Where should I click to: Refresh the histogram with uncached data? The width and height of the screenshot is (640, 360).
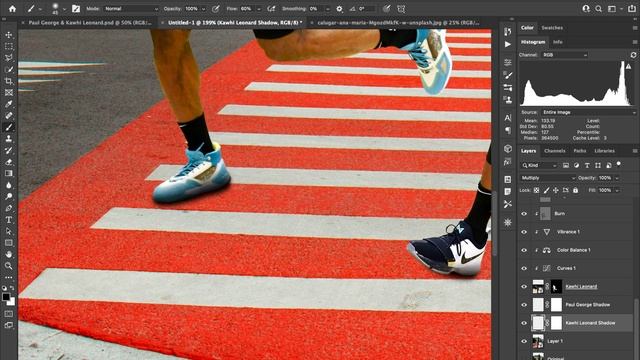click(x=633, y=55)
